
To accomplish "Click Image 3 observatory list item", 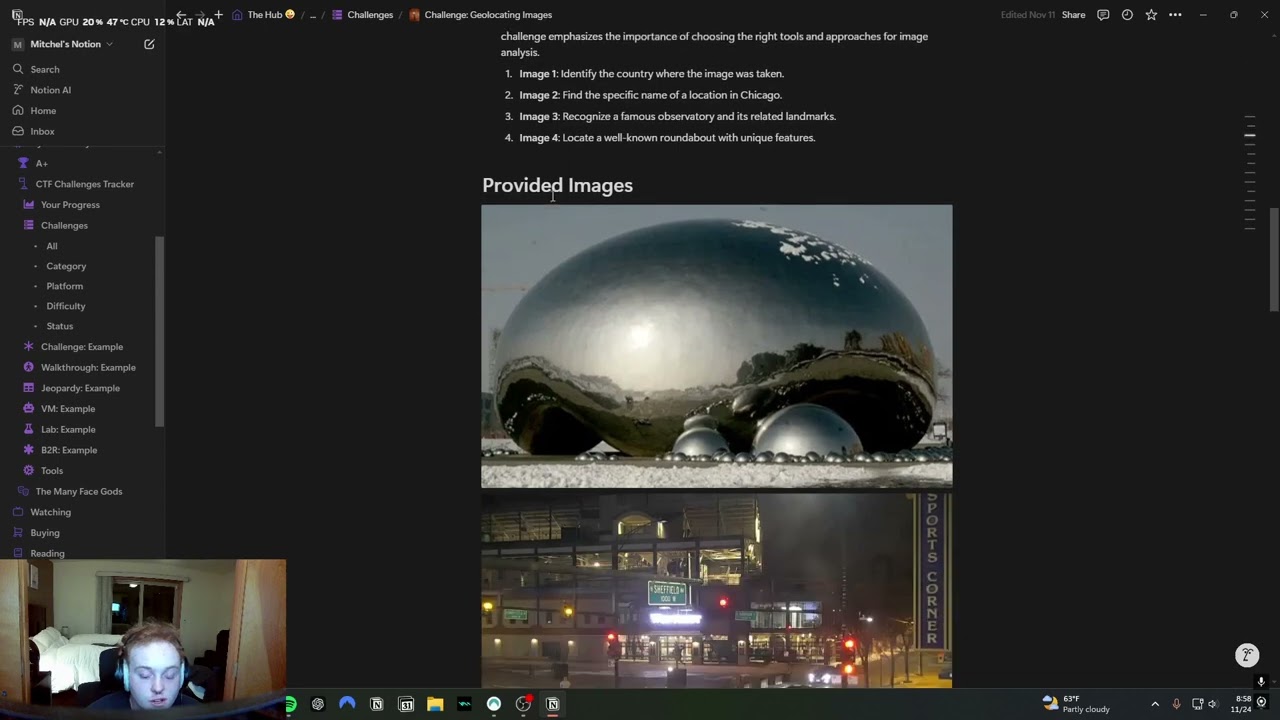I will click(x=677, y=116).
